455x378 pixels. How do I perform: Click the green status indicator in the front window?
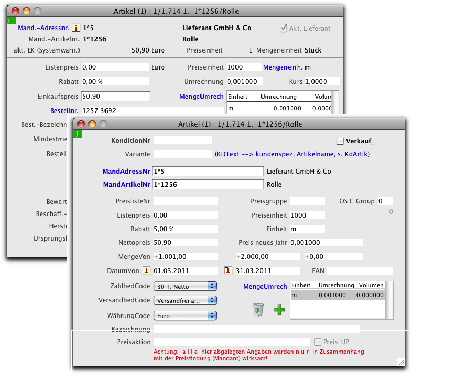click(x=77, y=134)
